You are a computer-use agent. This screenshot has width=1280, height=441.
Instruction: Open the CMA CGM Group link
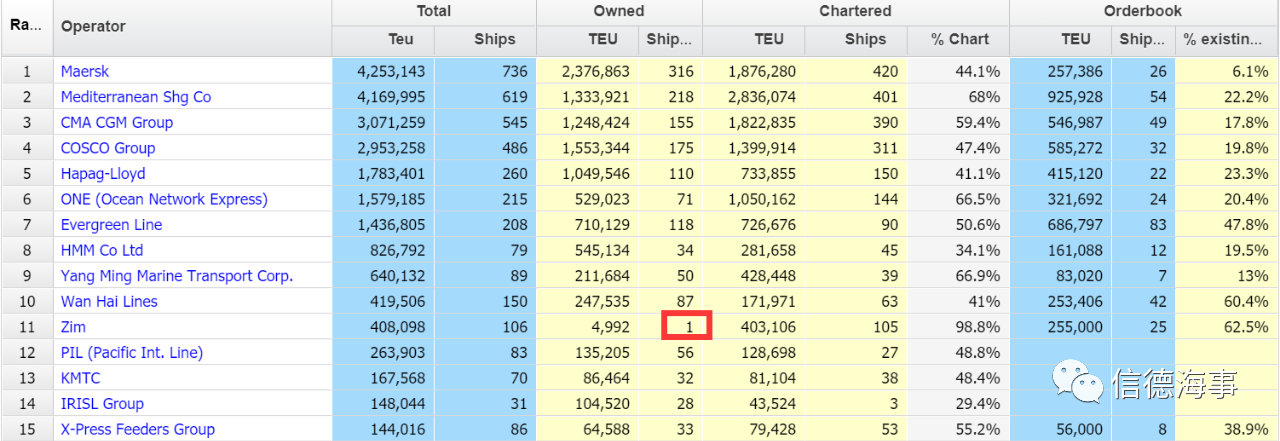[117, 122]
